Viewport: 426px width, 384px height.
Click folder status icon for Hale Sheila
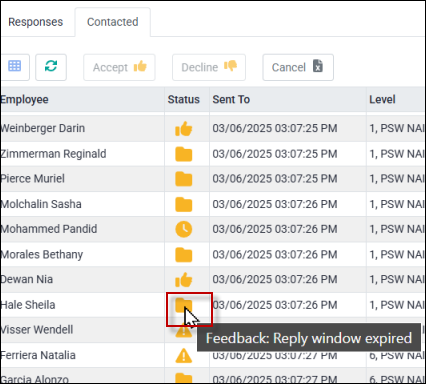coord(183,304)
